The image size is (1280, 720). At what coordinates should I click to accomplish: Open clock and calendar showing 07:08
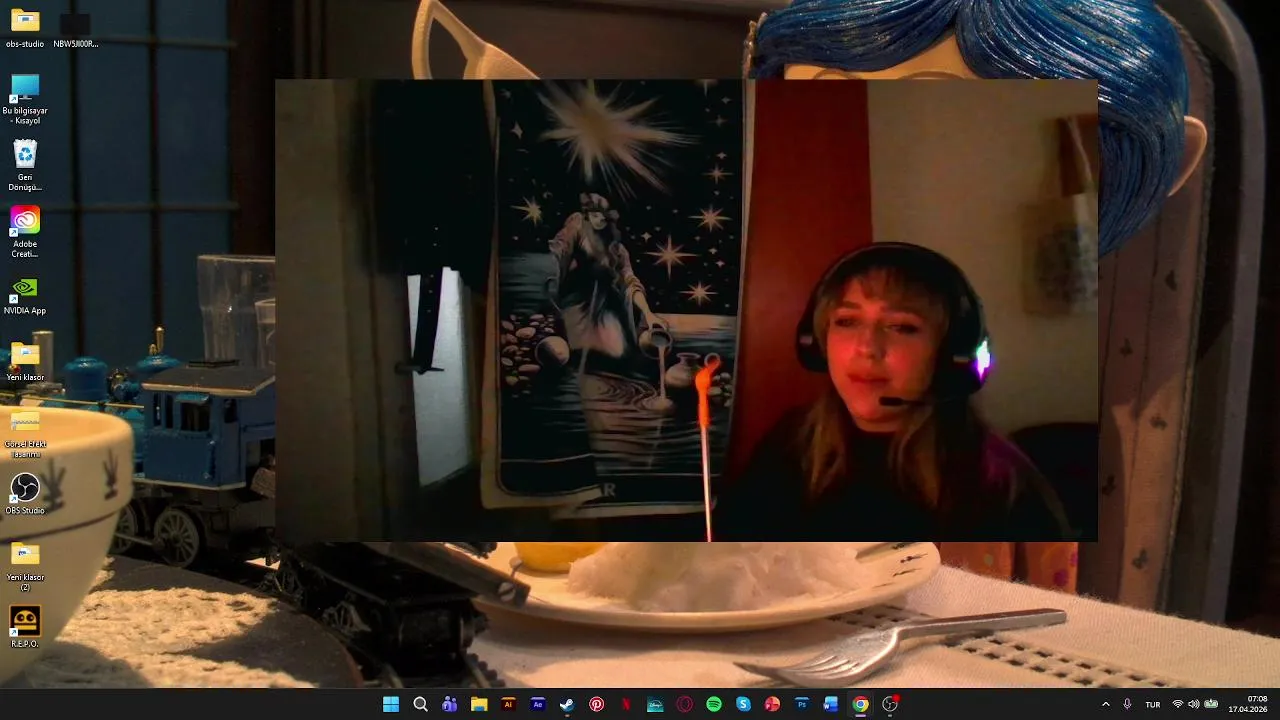pos(1248,704)
